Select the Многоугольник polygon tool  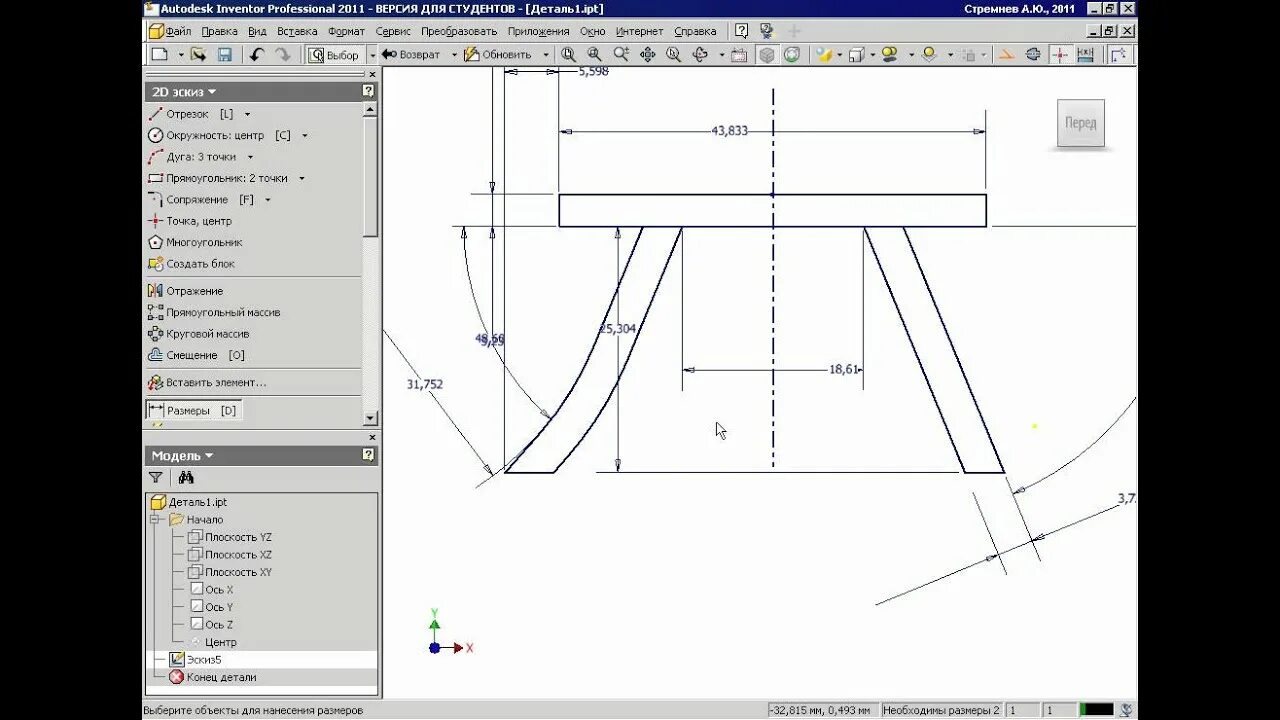click(196, 242)
